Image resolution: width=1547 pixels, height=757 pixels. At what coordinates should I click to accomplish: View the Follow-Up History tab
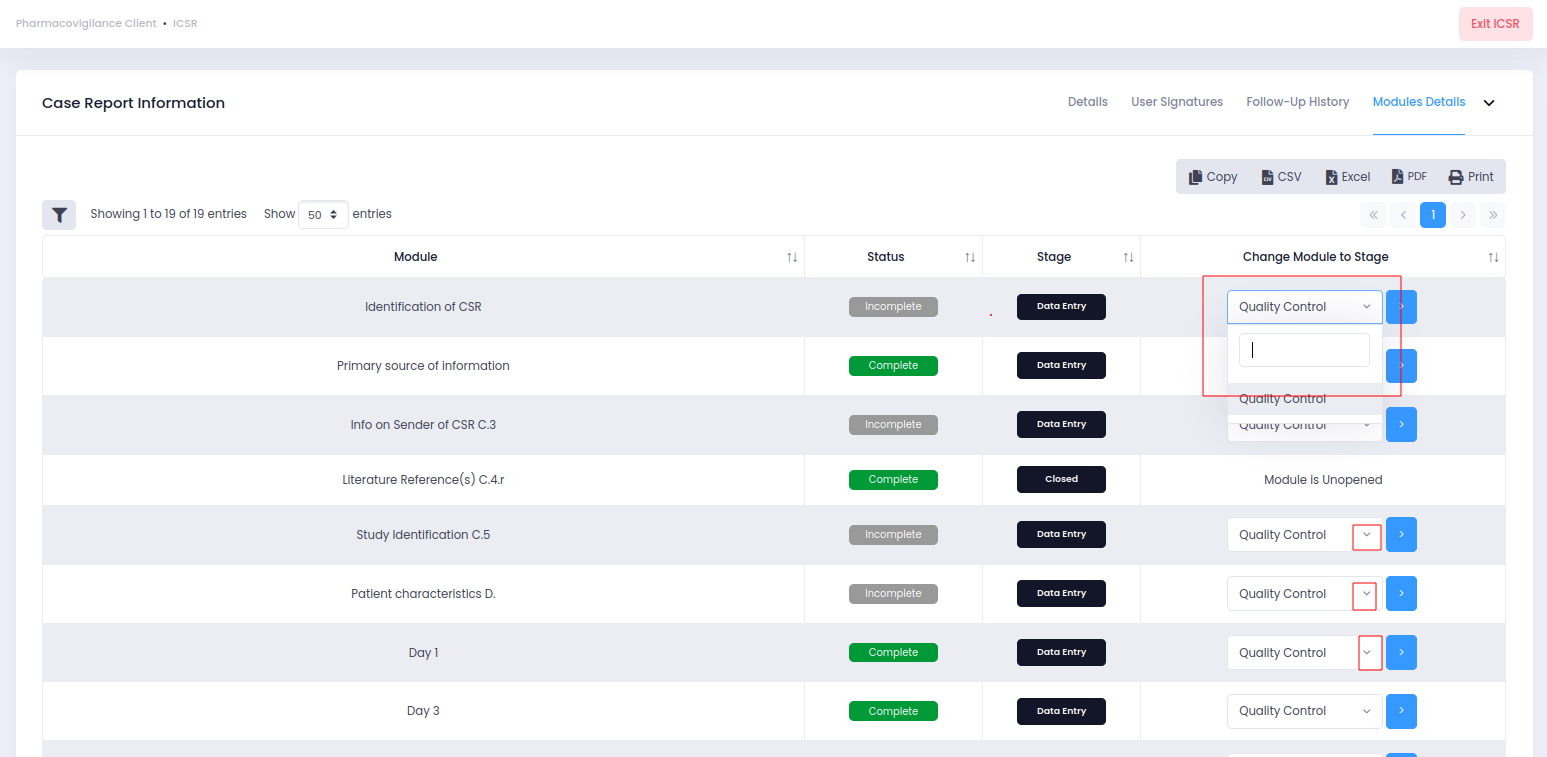point(1298,102)
